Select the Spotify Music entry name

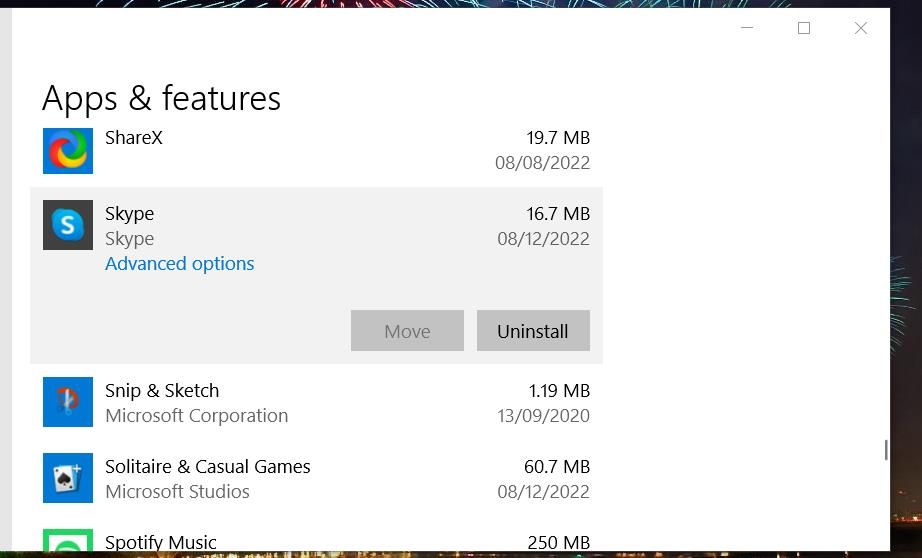[161, 542]
